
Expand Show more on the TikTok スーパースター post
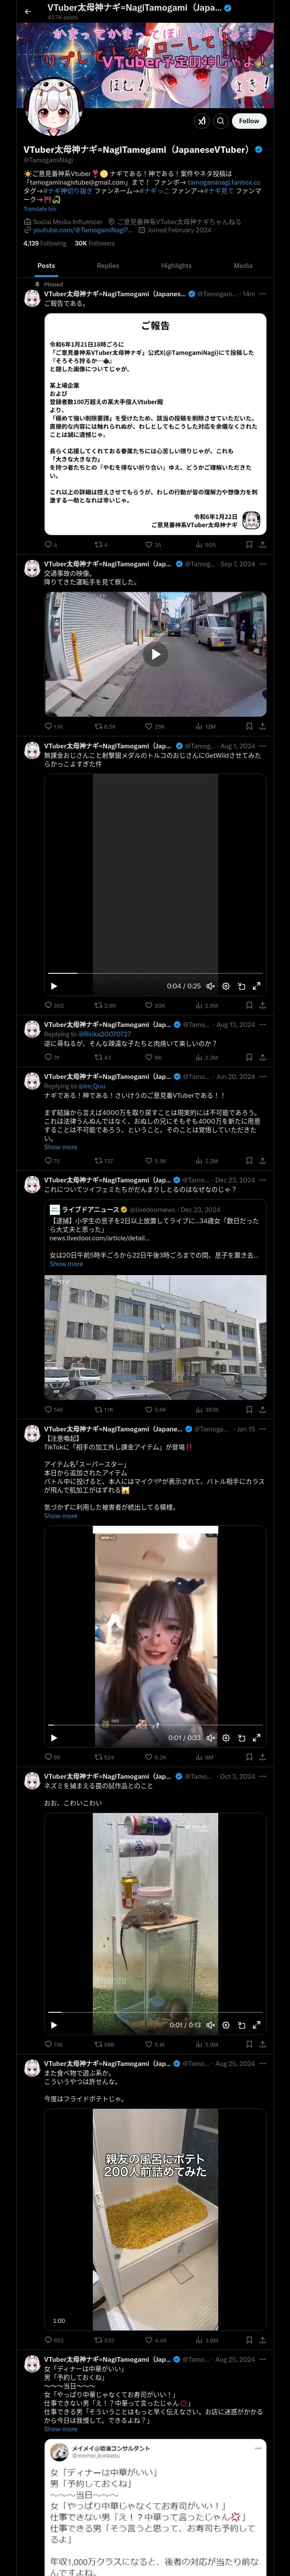(60, 1516)
